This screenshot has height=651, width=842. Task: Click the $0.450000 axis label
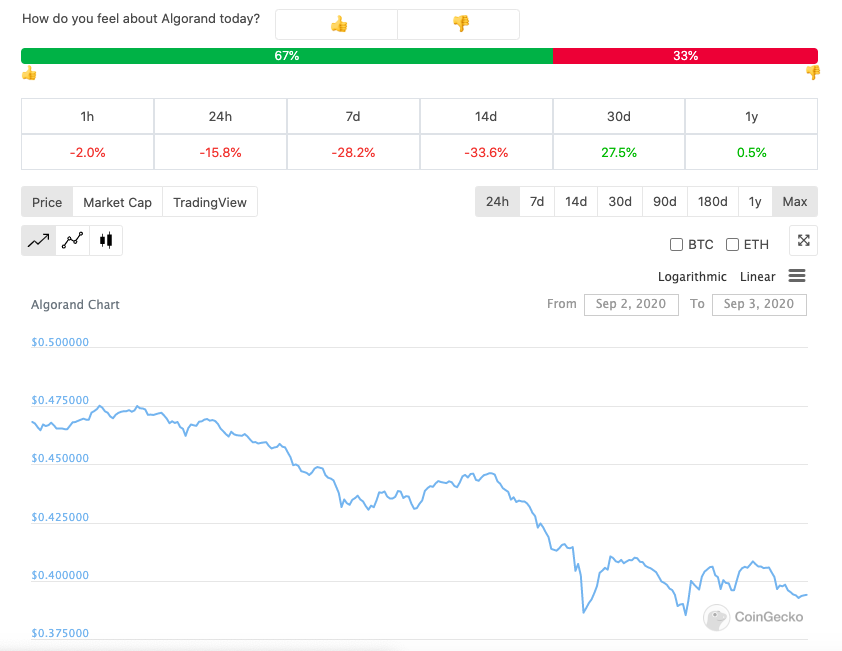click(60, 458)
